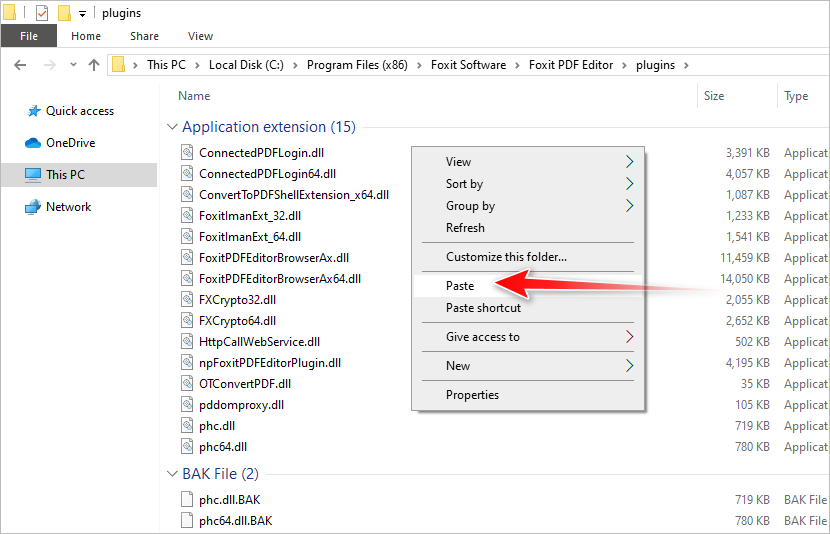Screen dimensions: 830x534
Task: Click the New folder icon in title bar
Action: tap(64, 13)
